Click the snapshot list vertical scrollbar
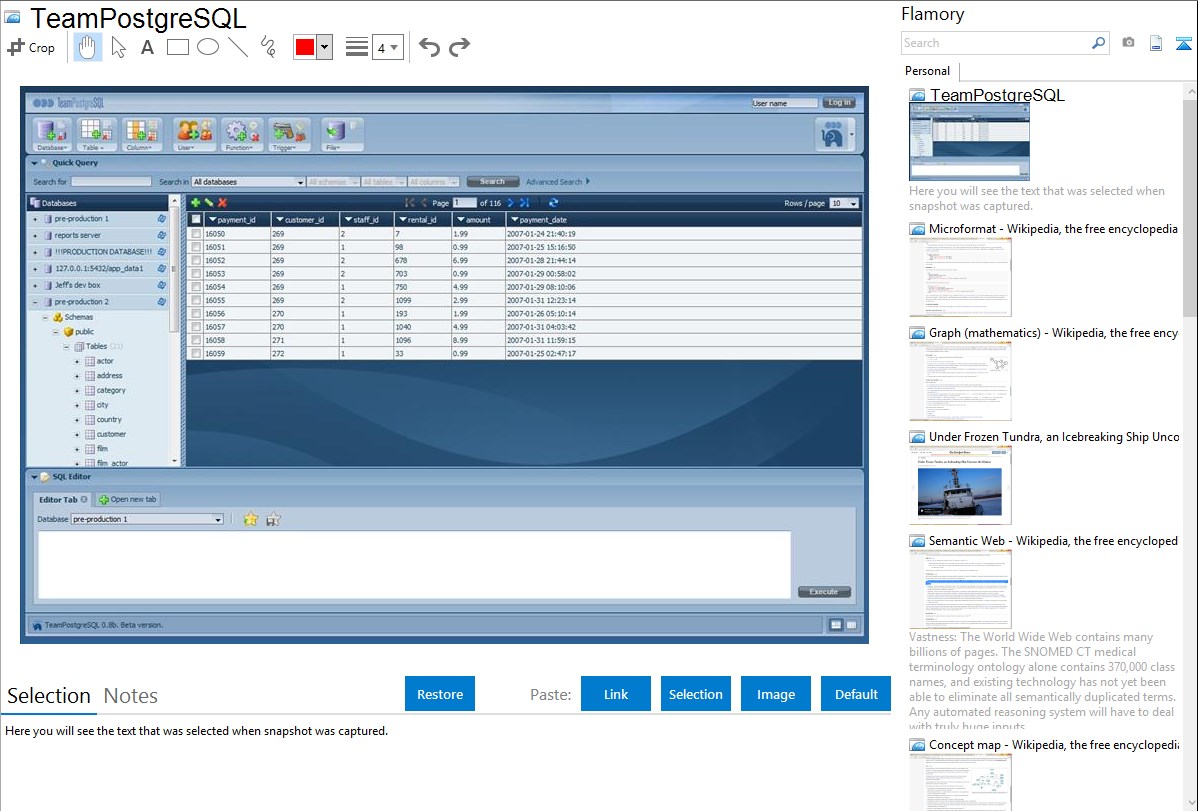The width and height of the screenshot is (1198, 811). click(x=1190, y=206)
